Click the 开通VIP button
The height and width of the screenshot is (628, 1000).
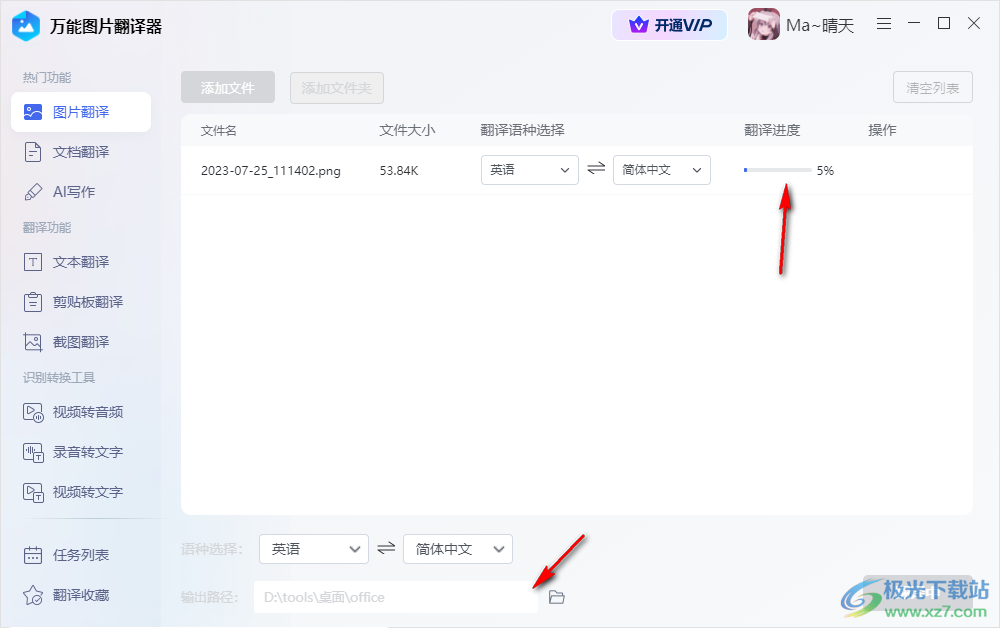670,26
